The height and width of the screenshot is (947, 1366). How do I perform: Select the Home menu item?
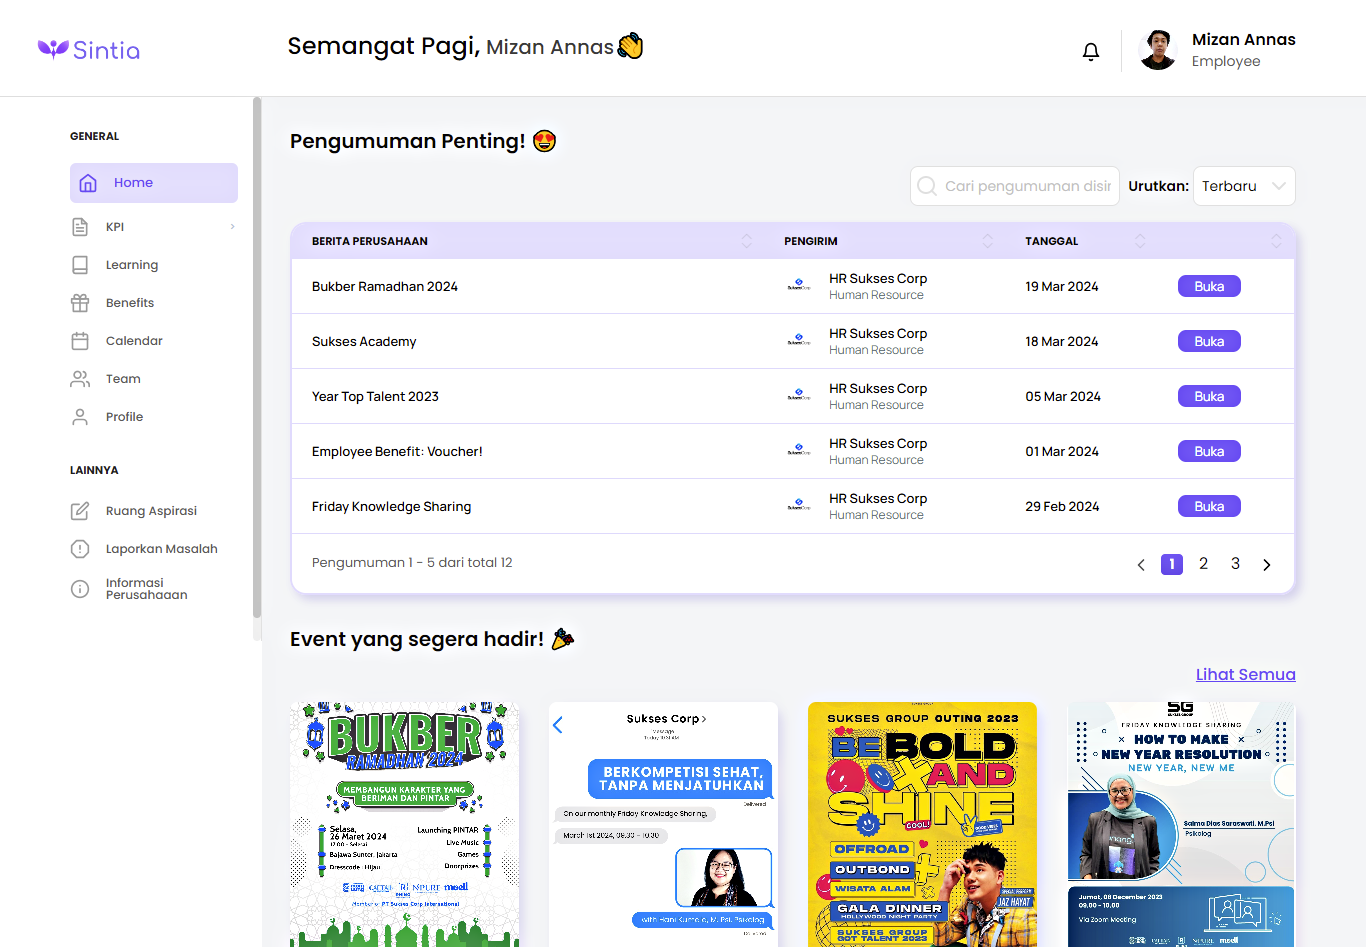click(x=154, y=183)
